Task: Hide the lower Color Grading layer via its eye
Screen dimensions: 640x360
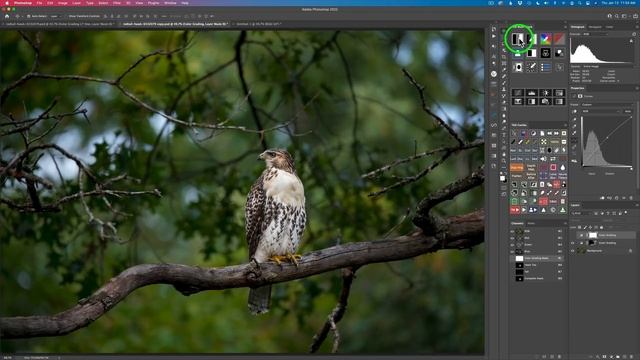Action: [x=573, y=243]
